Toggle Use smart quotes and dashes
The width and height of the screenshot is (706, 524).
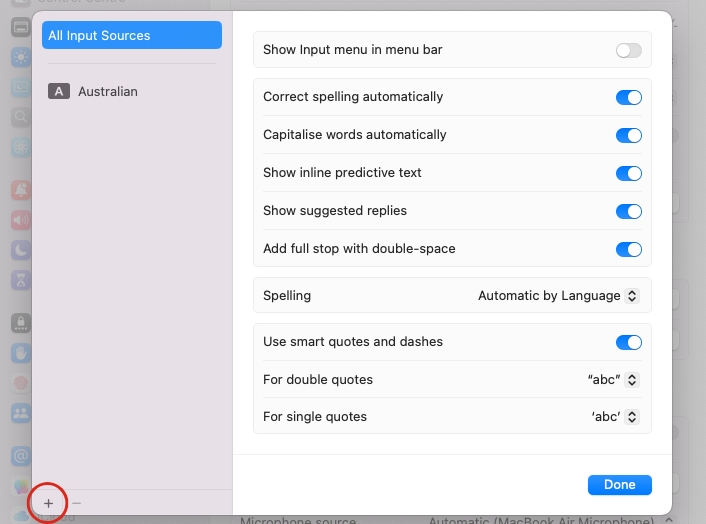628,343
